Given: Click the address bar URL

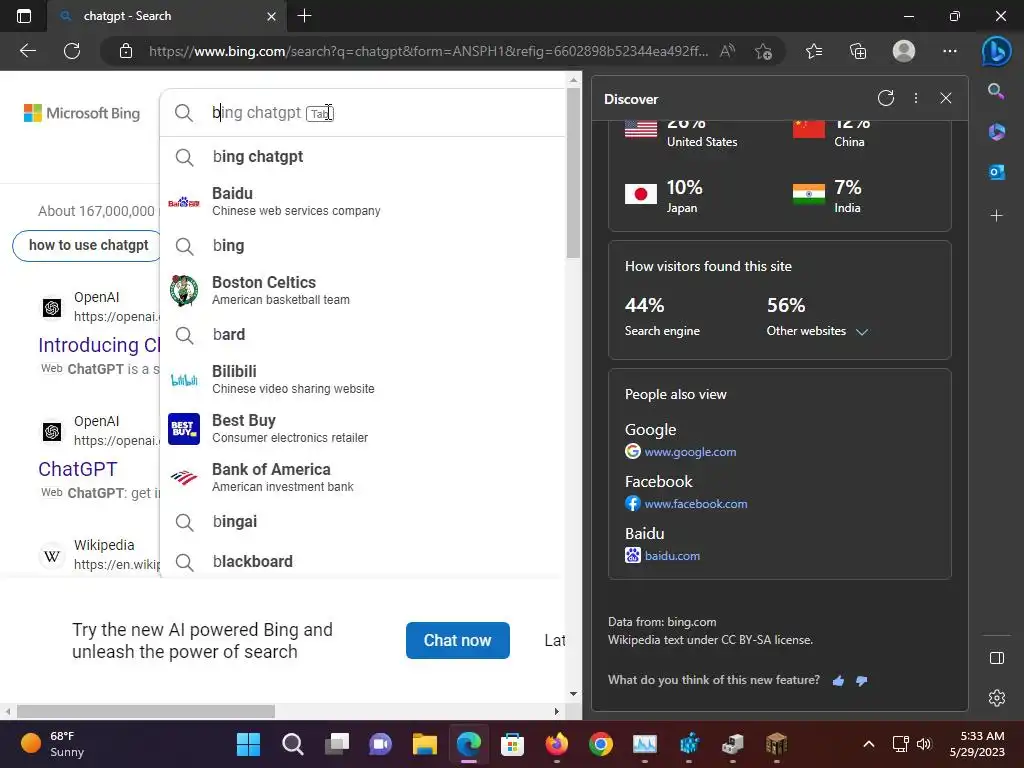Looking at the screenshot, I should coord(428,51).
